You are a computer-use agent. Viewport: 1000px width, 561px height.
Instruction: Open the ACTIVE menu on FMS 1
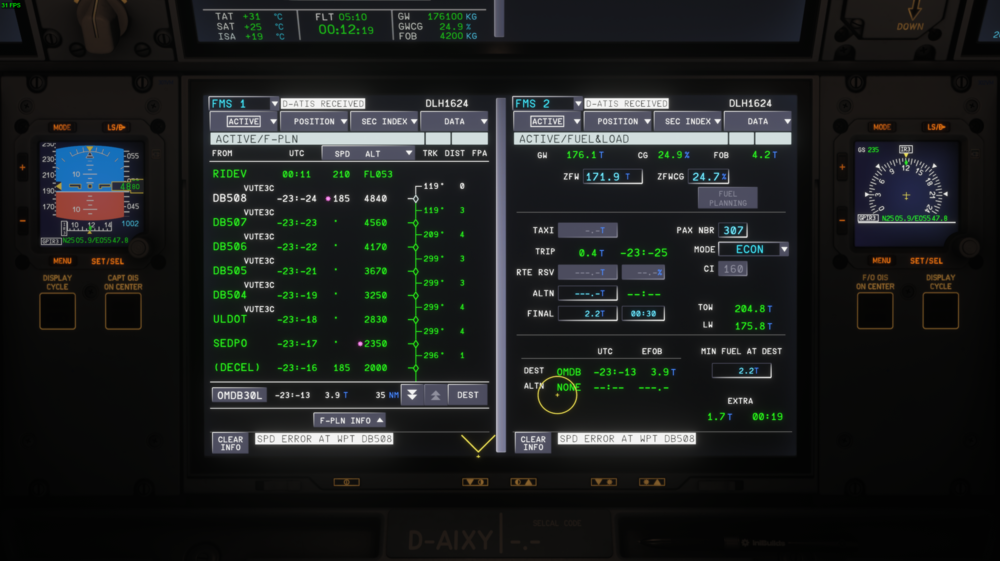[x=244, y=121]
